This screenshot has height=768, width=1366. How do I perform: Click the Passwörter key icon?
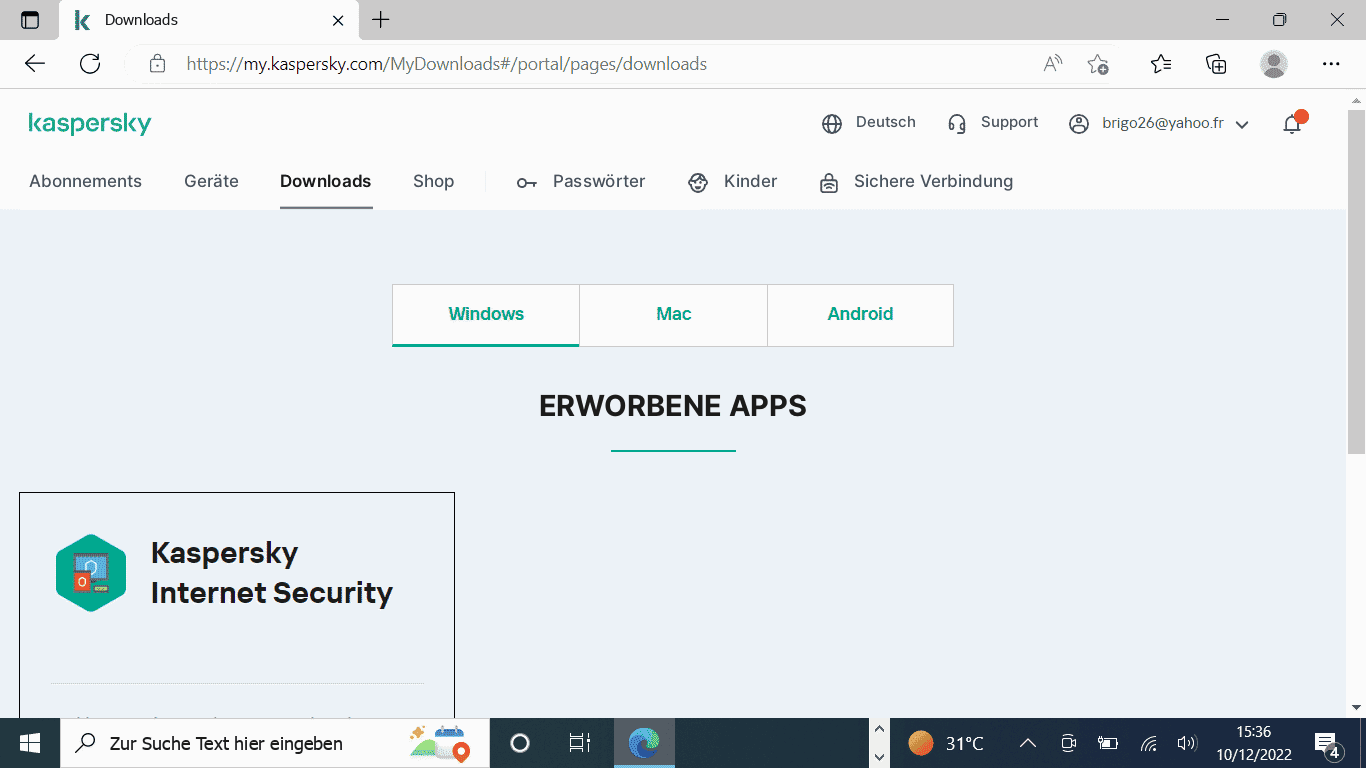coord(527,182)
